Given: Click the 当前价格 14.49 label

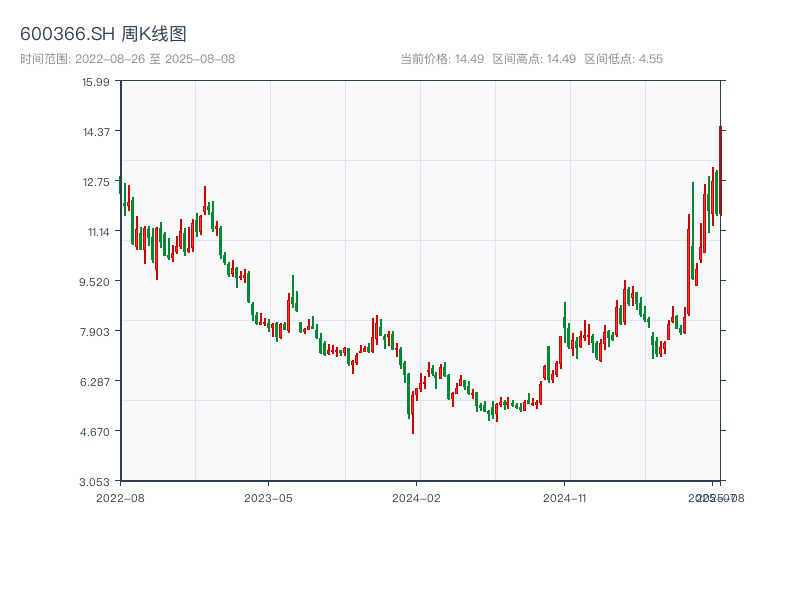Looking at the screenshot, I should (x=442, y=59).
